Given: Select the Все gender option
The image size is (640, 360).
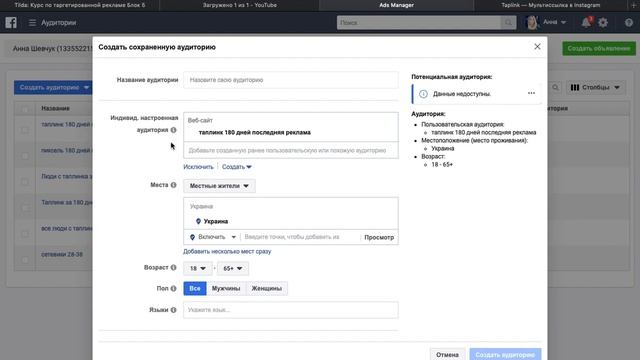Looking at the screenshot, I should point(195,288).
